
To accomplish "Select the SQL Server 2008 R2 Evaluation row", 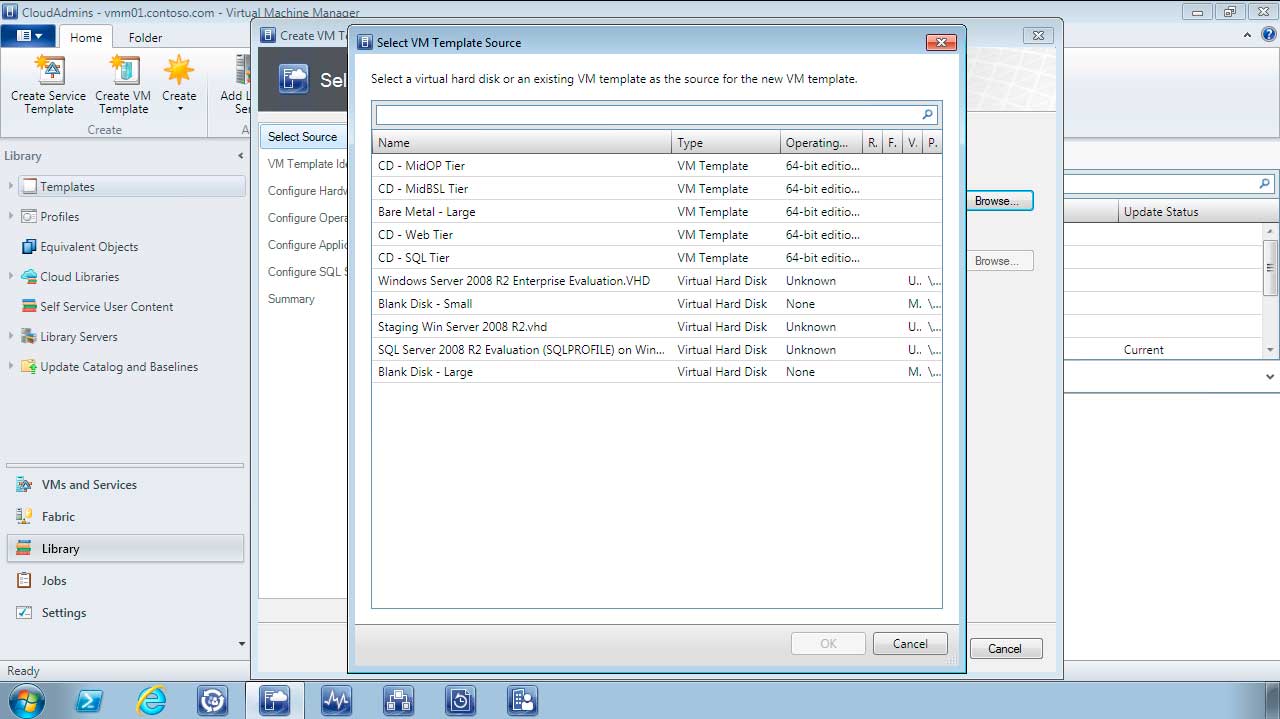I will click(657, 350).
